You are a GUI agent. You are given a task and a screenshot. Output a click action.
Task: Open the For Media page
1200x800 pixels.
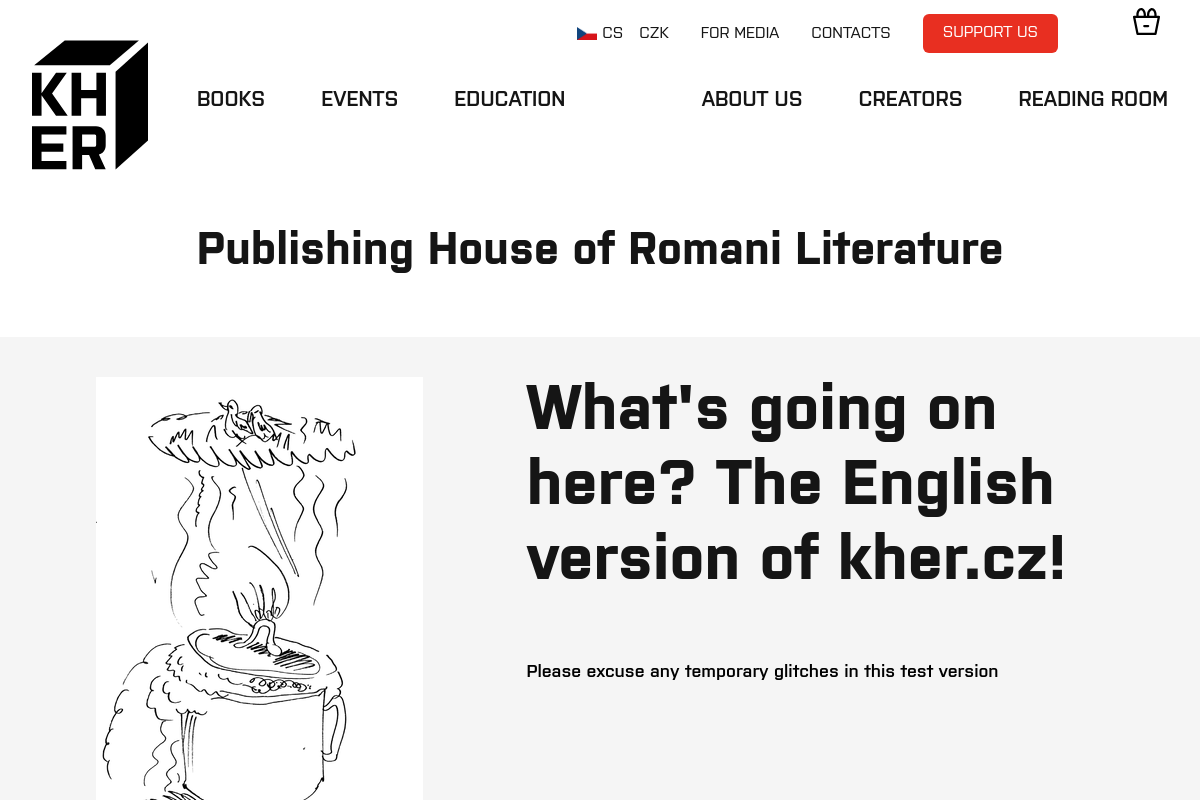coord(740,33)
